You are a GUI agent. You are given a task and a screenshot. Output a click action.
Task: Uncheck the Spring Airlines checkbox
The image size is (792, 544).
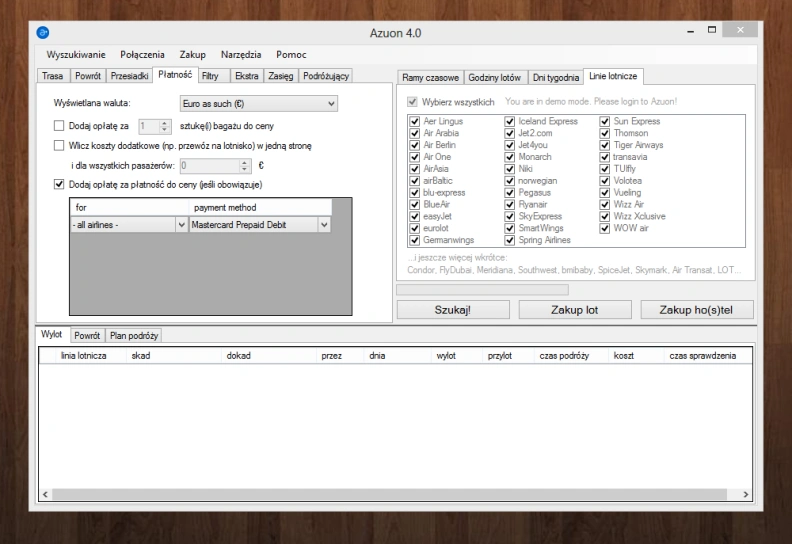click(510, 240)
